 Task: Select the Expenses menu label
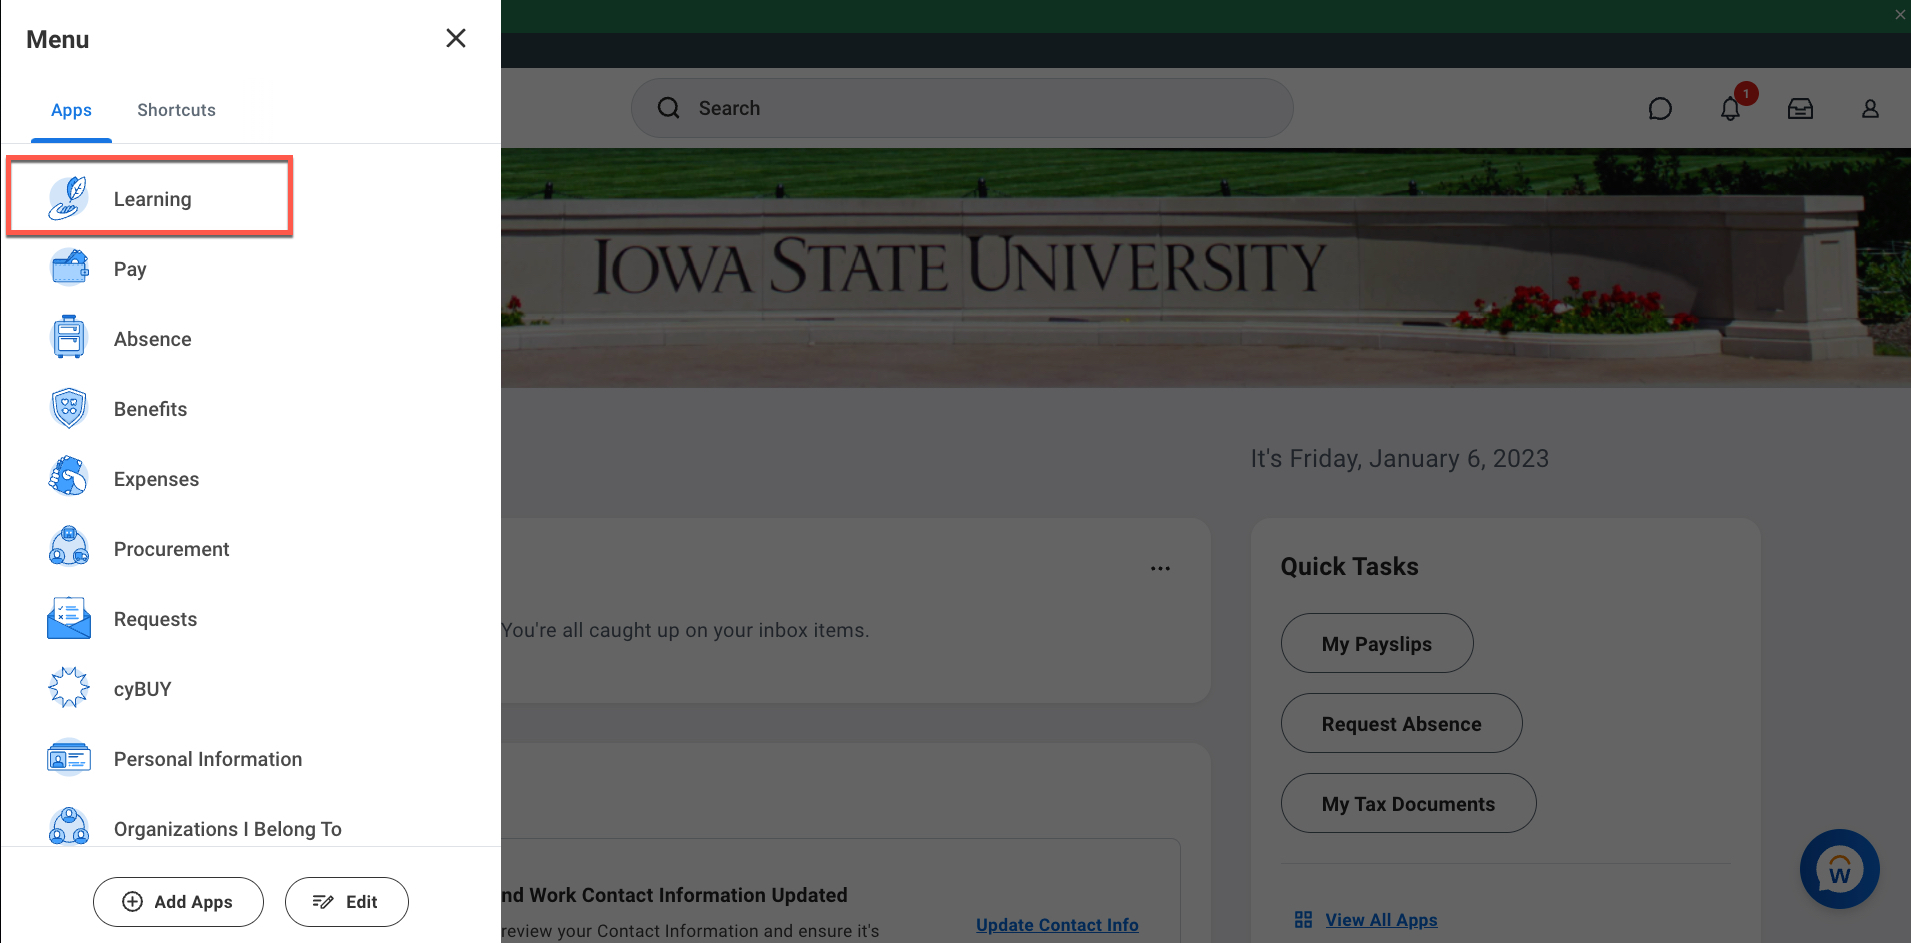click(x=156, y=479)
